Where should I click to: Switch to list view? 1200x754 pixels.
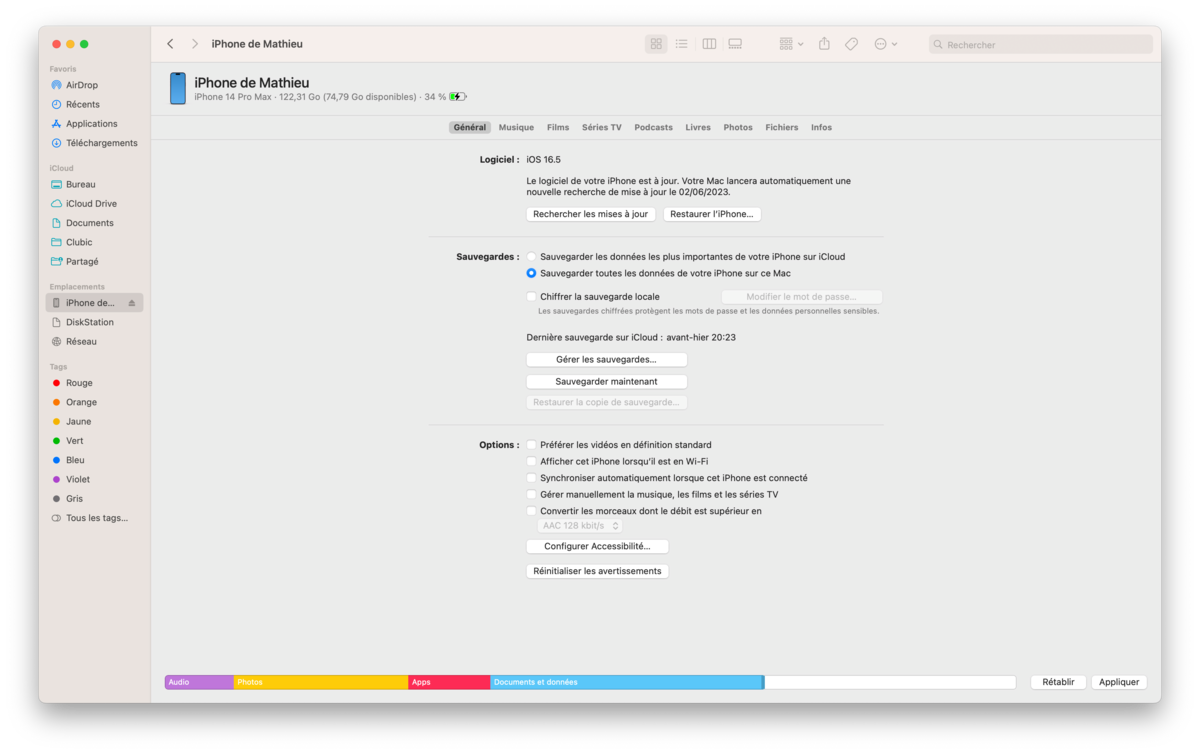click(x=682, y=44)
